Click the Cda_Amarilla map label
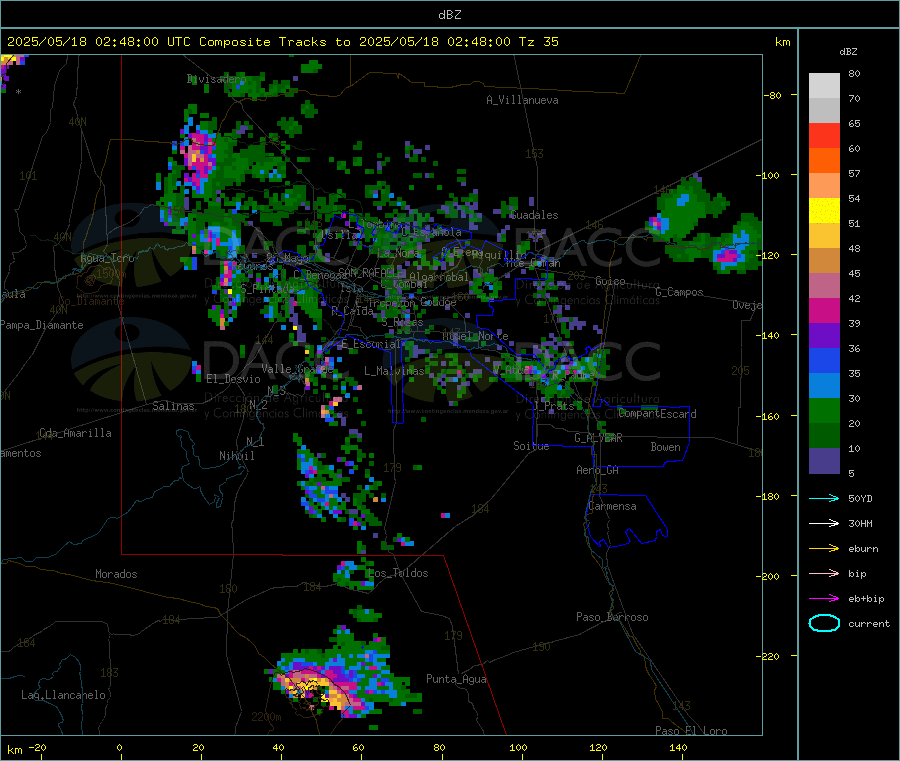 (75, 433)
